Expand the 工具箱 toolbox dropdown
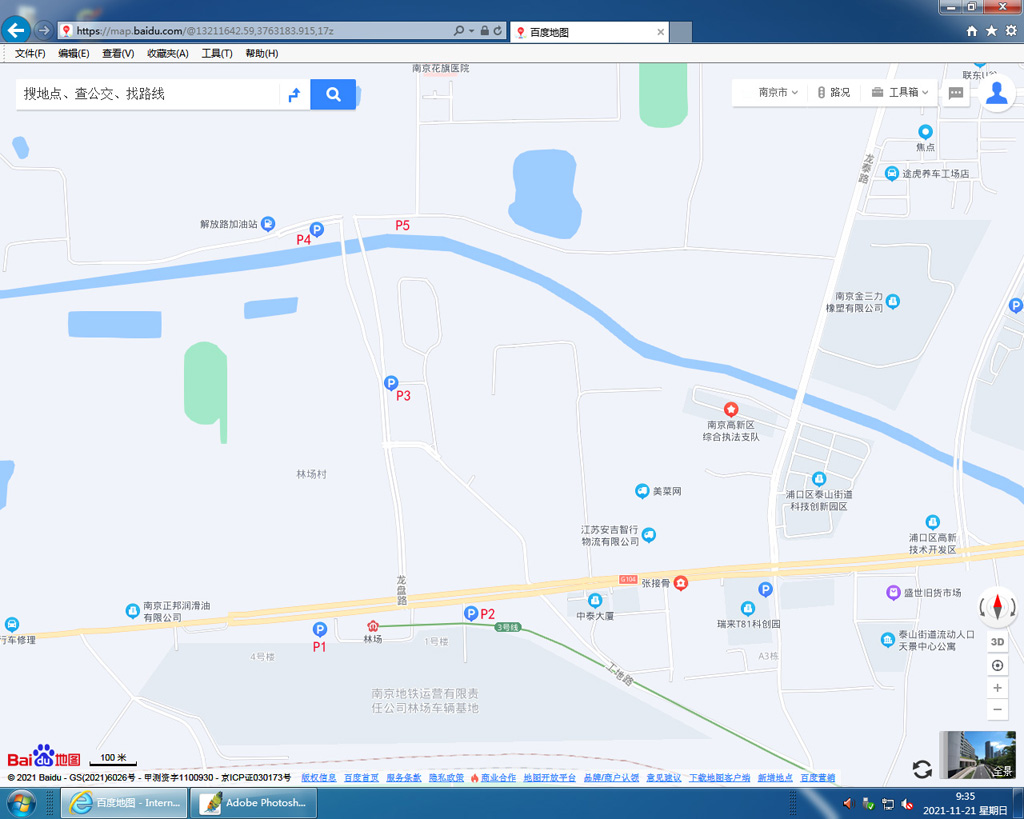 click(x=900, y=92)
